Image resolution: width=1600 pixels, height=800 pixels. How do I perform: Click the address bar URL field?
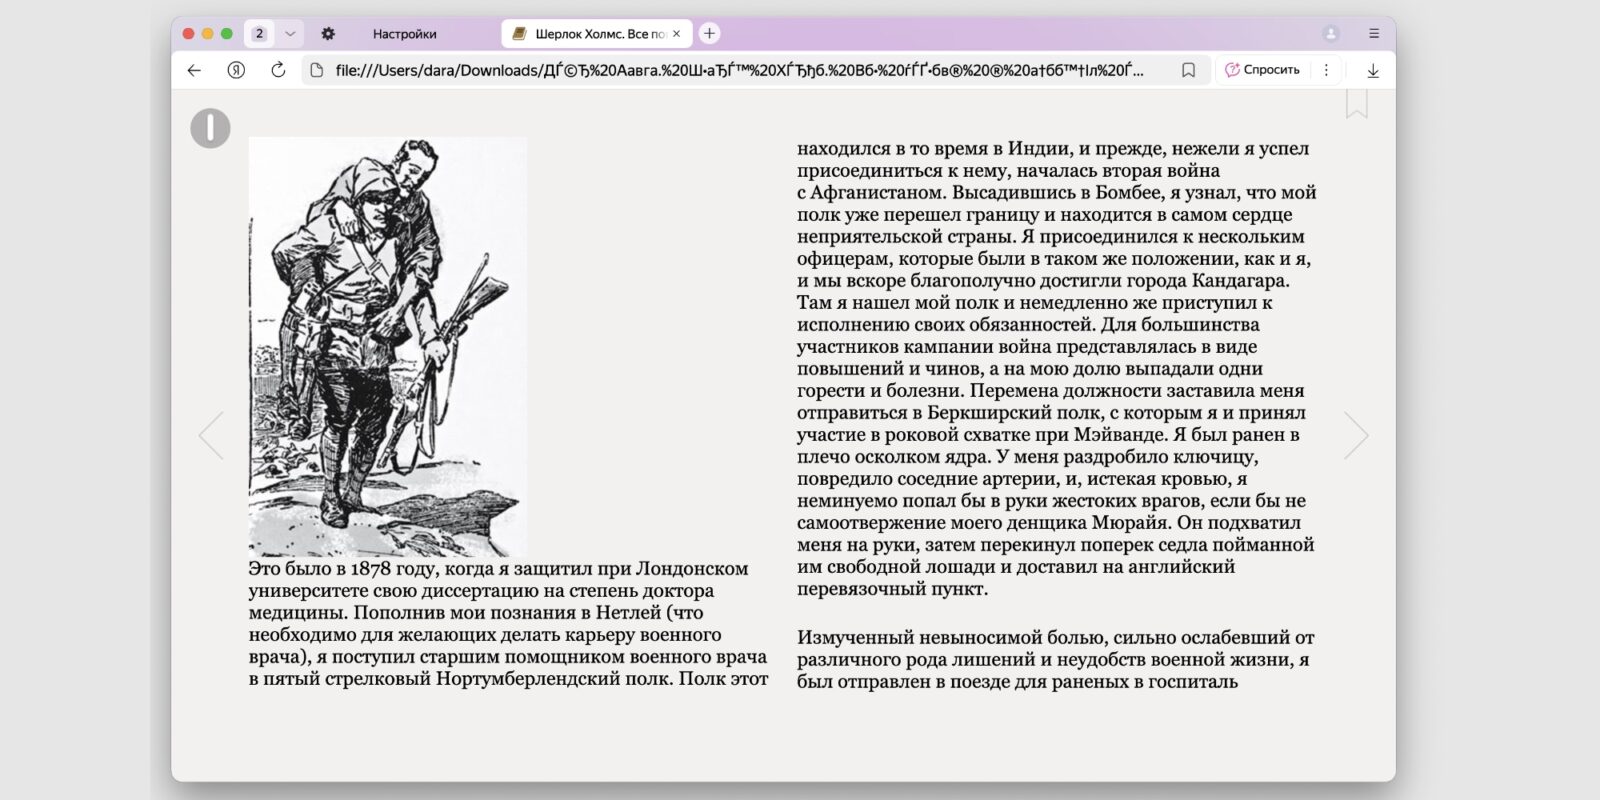point(739,70)
